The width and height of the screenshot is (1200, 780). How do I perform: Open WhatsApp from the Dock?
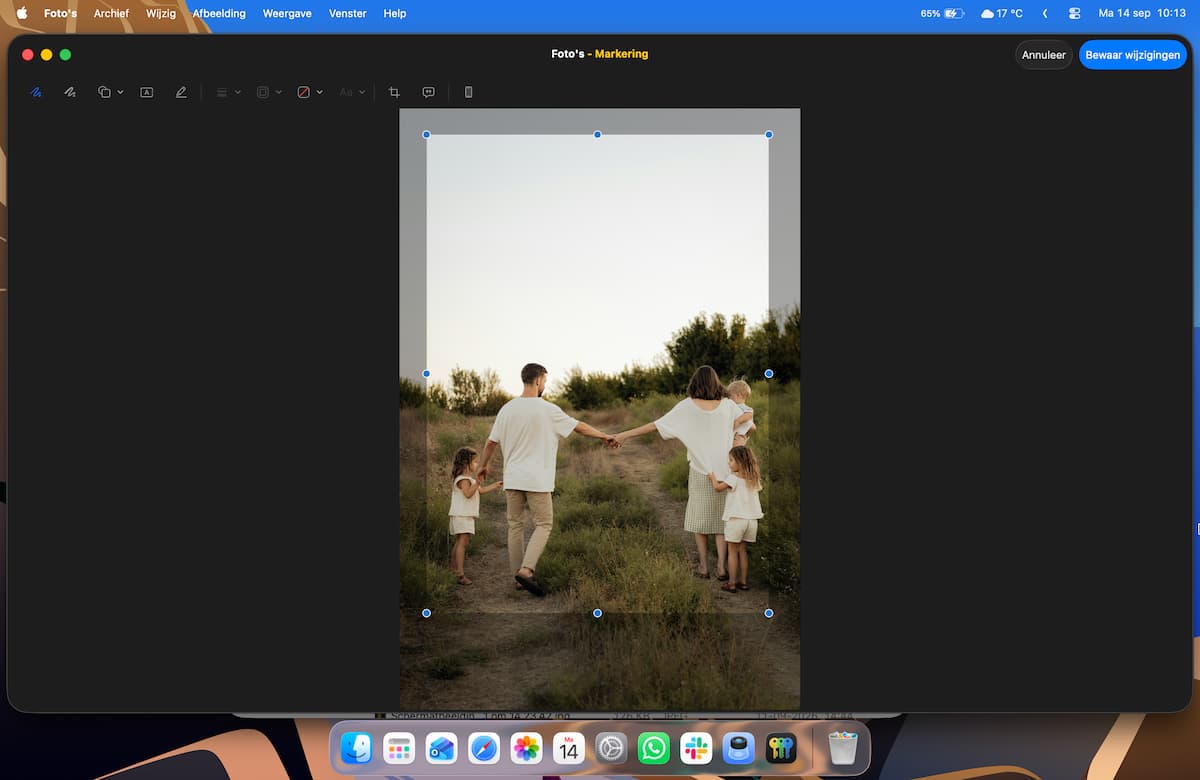click(654, 748)
